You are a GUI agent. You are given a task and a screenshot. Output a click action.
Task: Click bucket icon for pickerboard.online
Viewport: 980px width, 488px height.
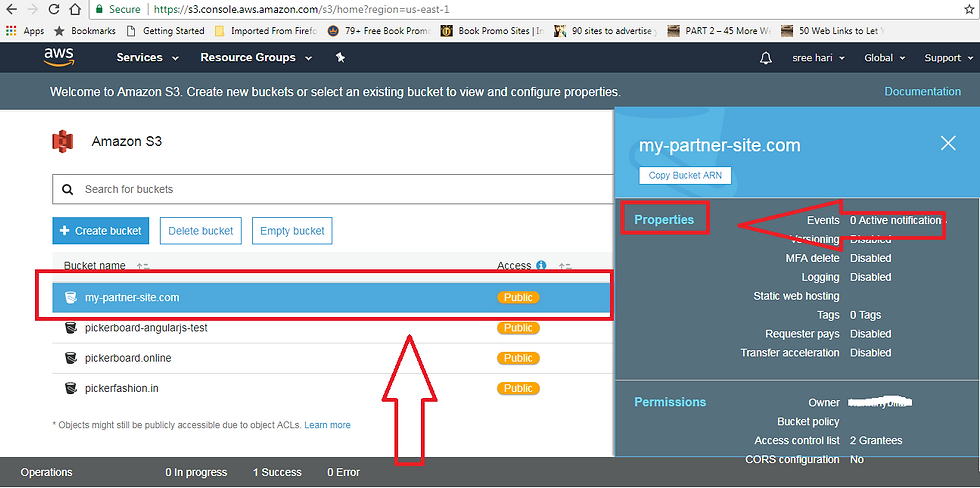click(71, 358)
